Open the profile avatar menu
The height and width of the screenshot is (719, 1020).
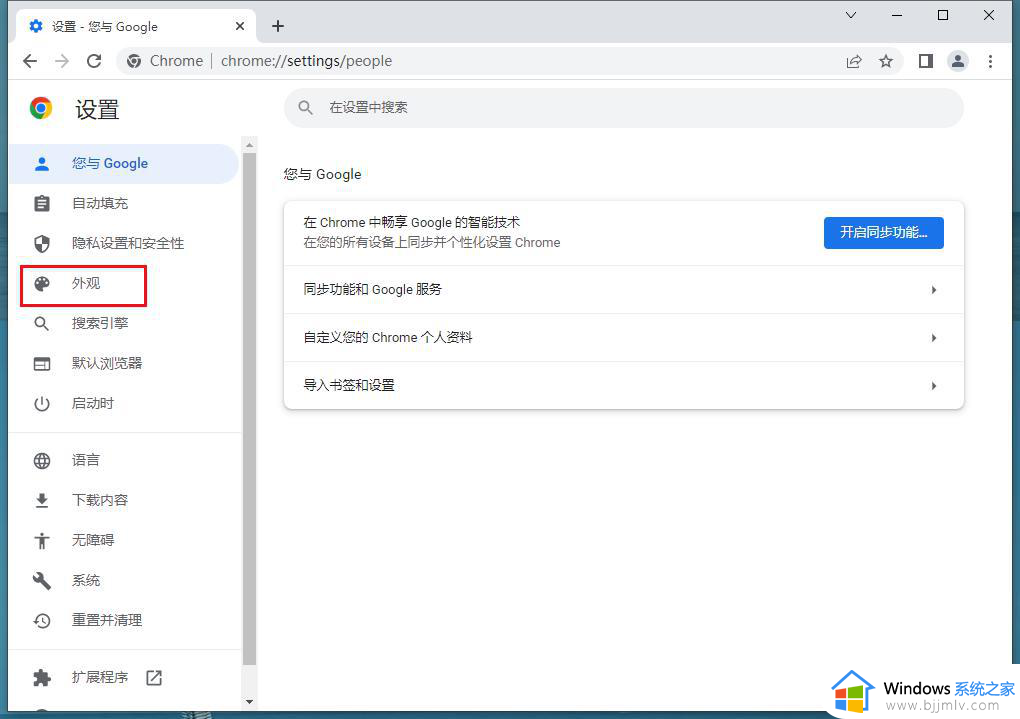point(958,61)
